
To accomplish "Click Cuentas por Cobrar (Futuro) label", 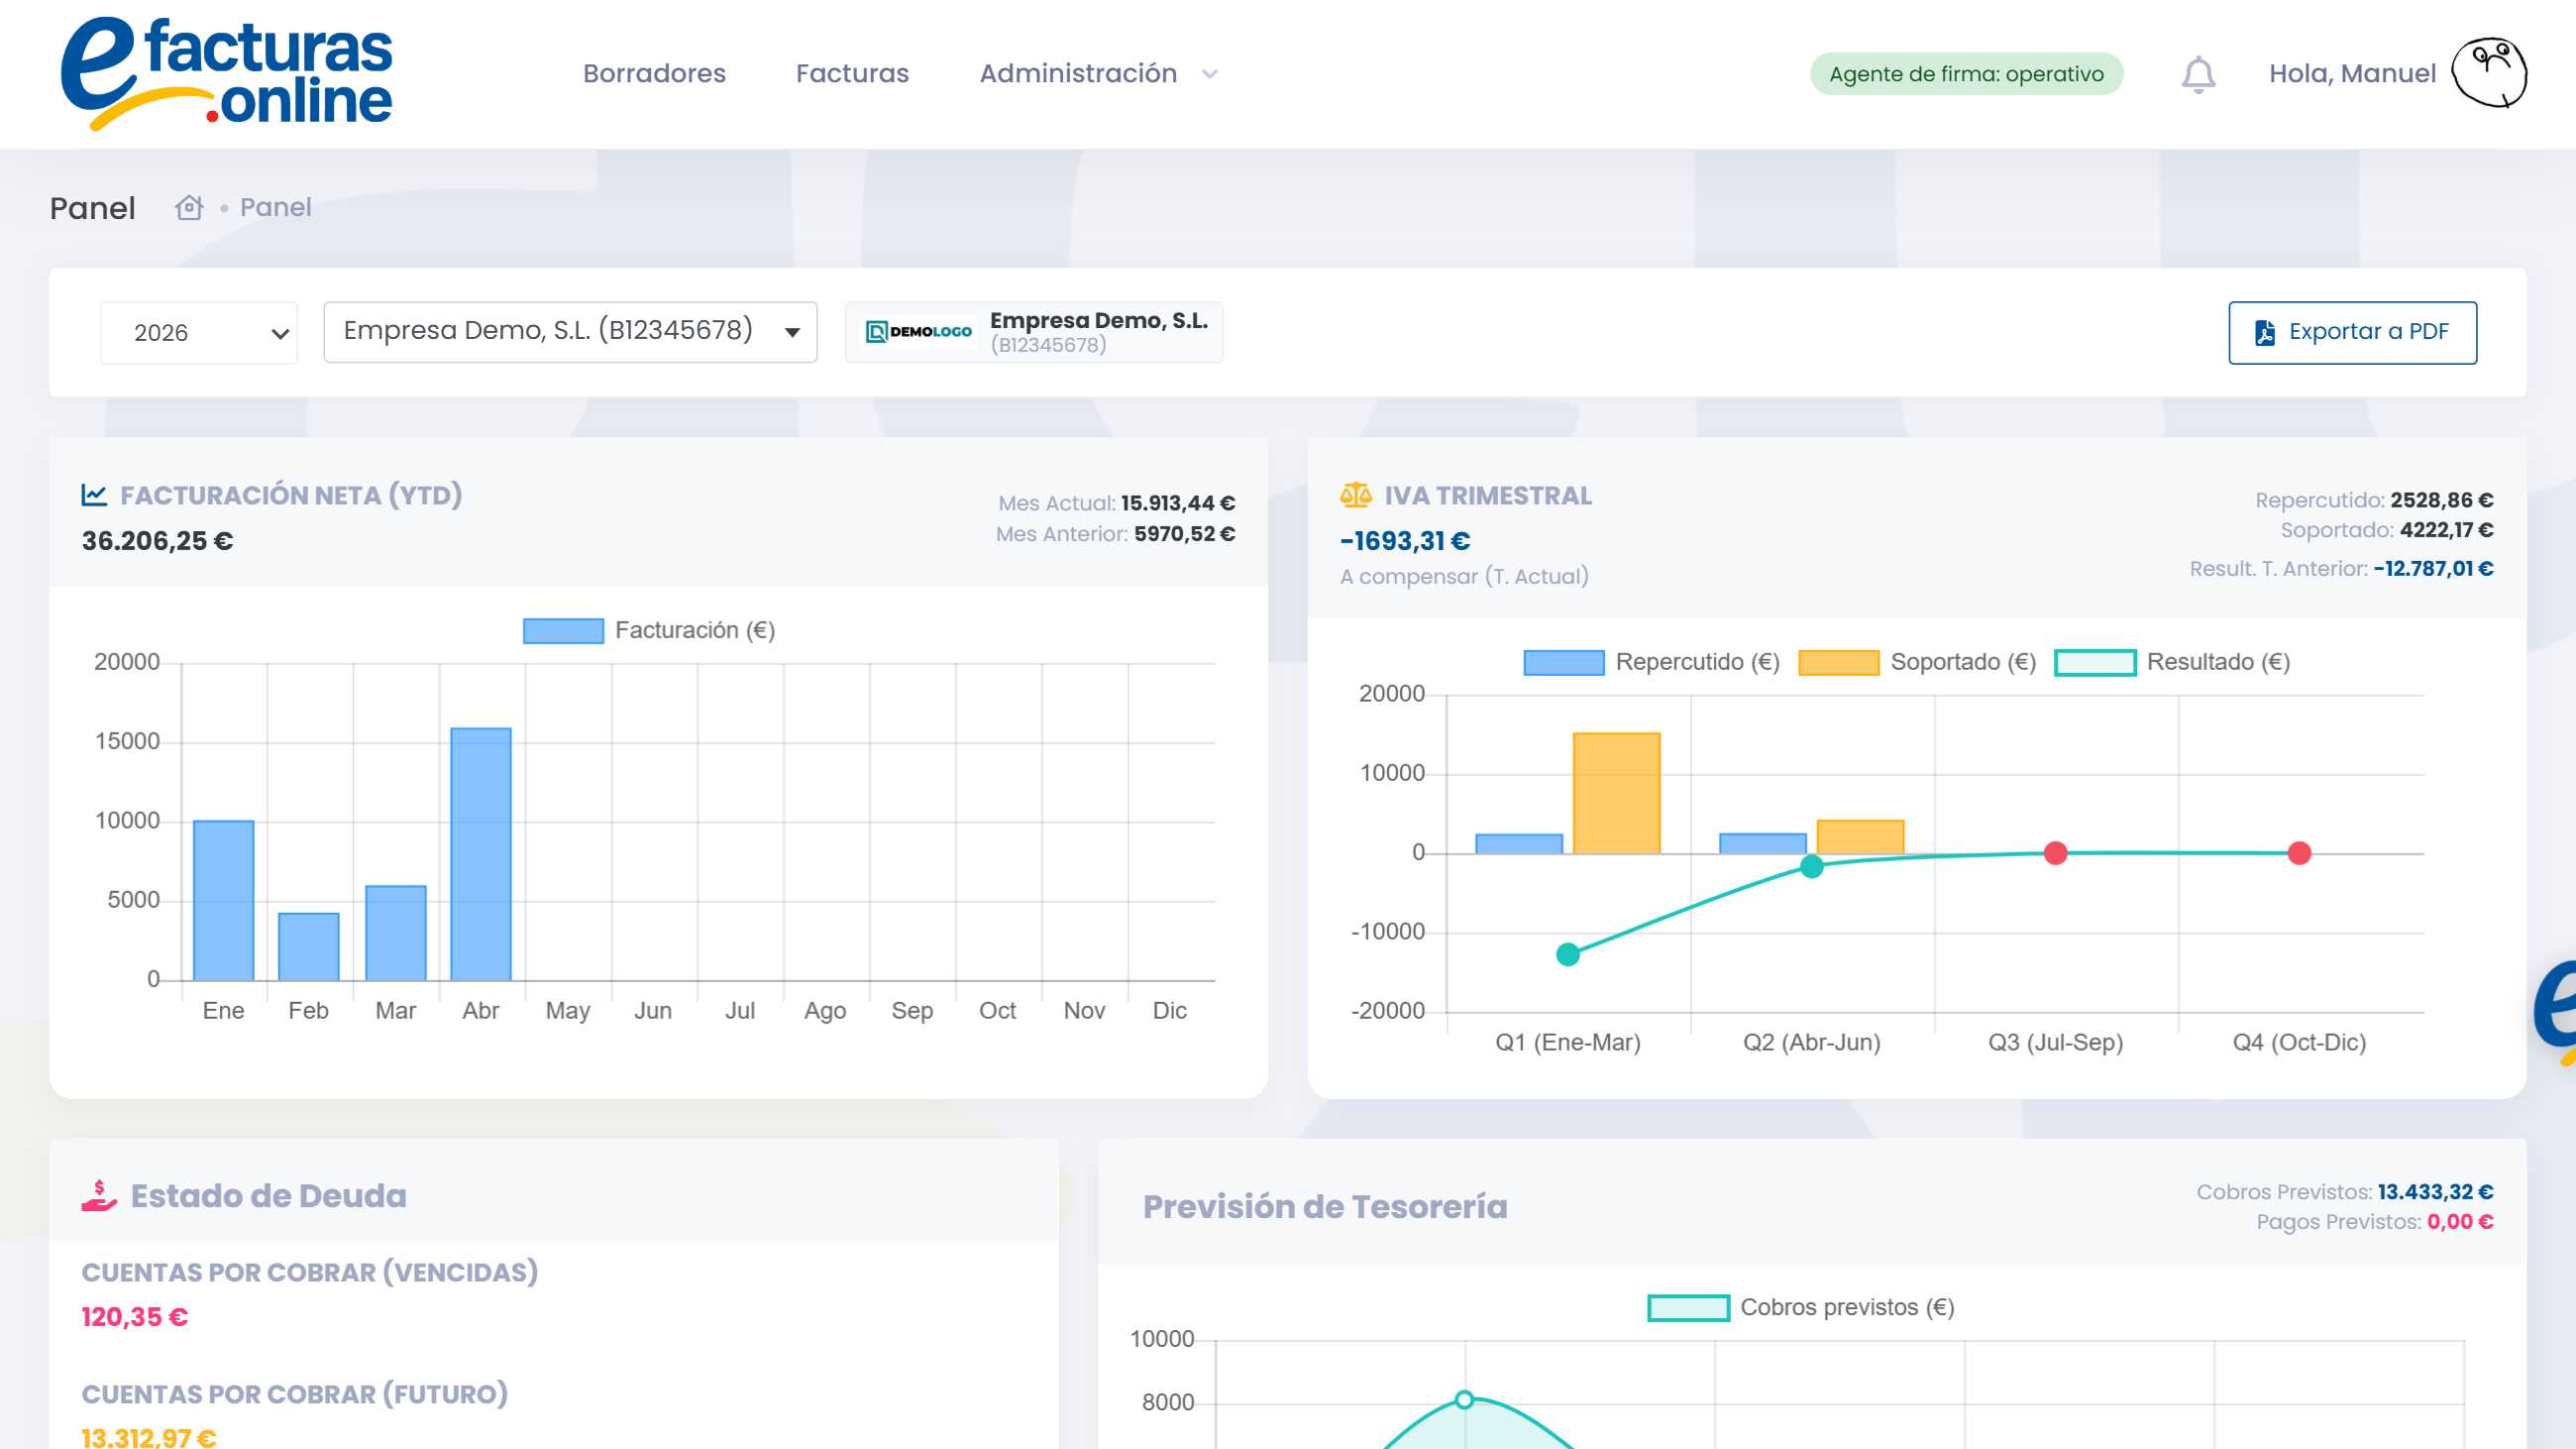I will tap(295, 1395).
